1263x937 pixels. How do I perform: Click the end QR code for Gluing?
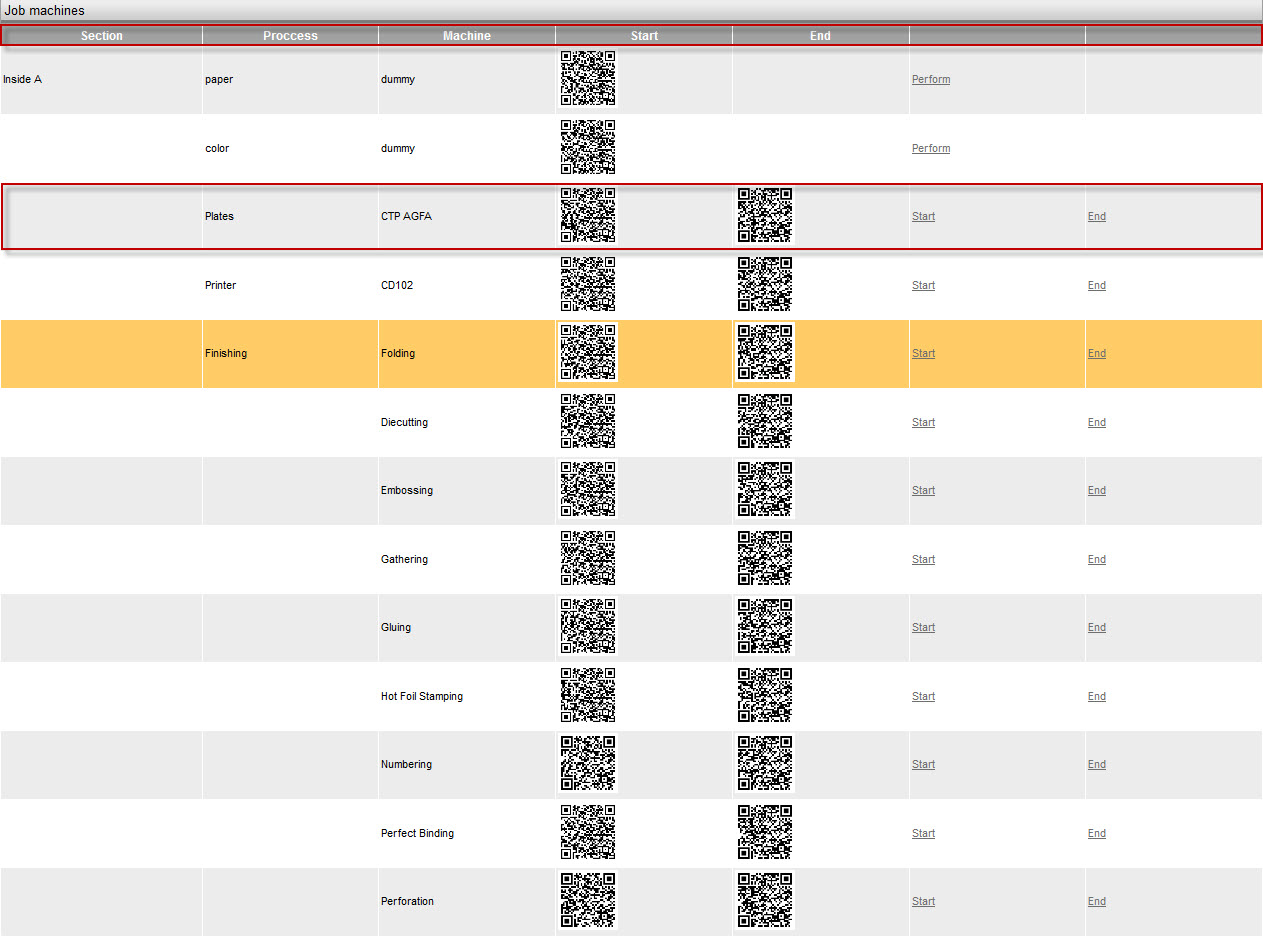pos(765,626)
